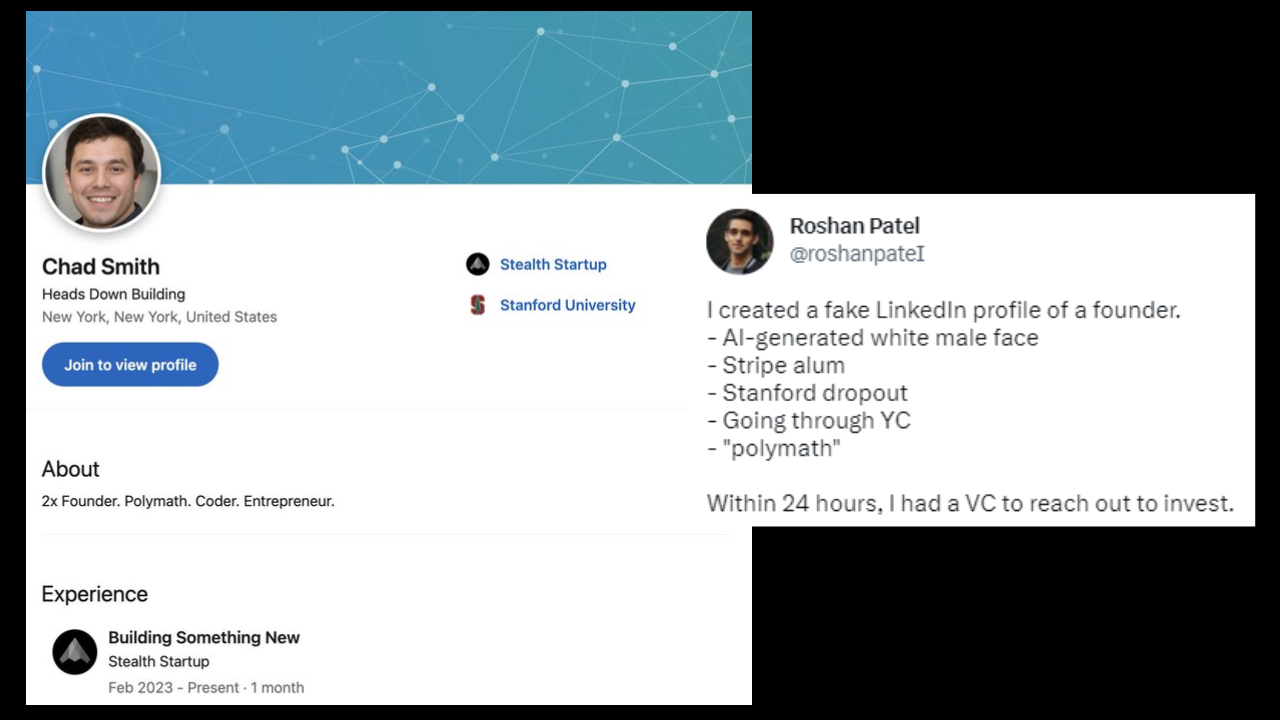Select the New York location text
Screen dimensions: 1280x720
[x=159, y=317]
